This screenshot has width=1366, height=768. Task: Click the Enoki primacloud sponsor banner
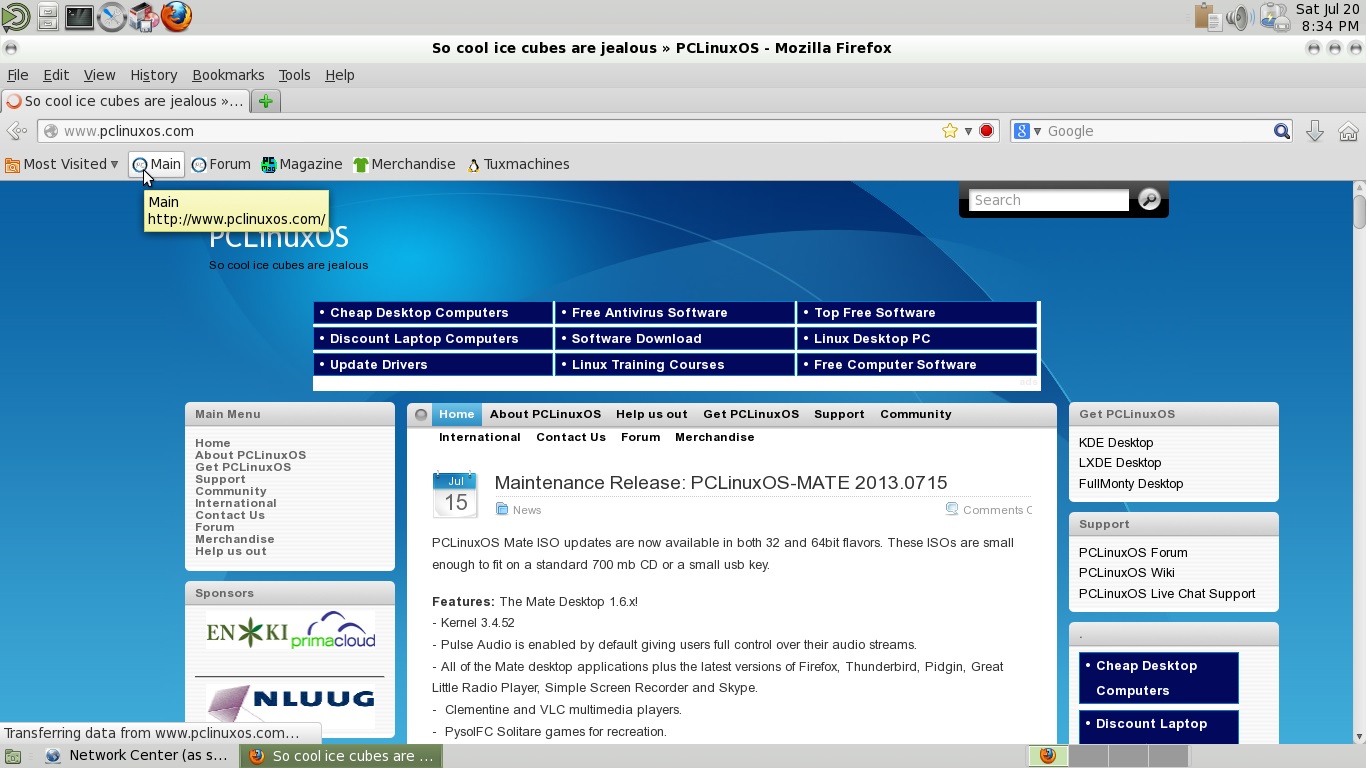click(x=290, y=632)
